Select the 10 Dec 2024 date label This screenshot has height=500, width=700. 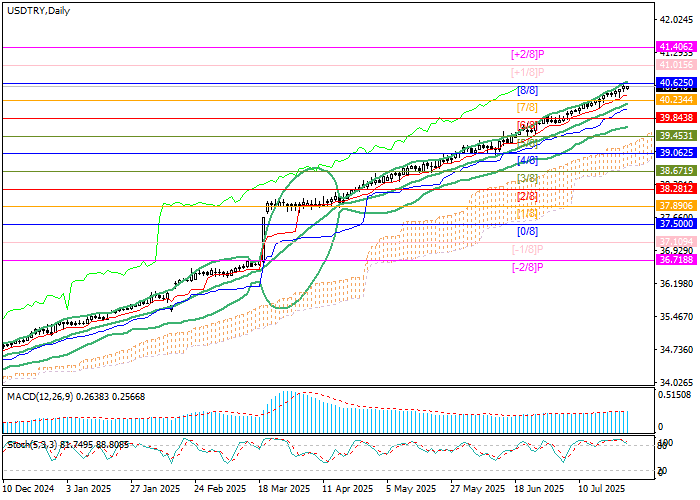[x=28, y=488]
